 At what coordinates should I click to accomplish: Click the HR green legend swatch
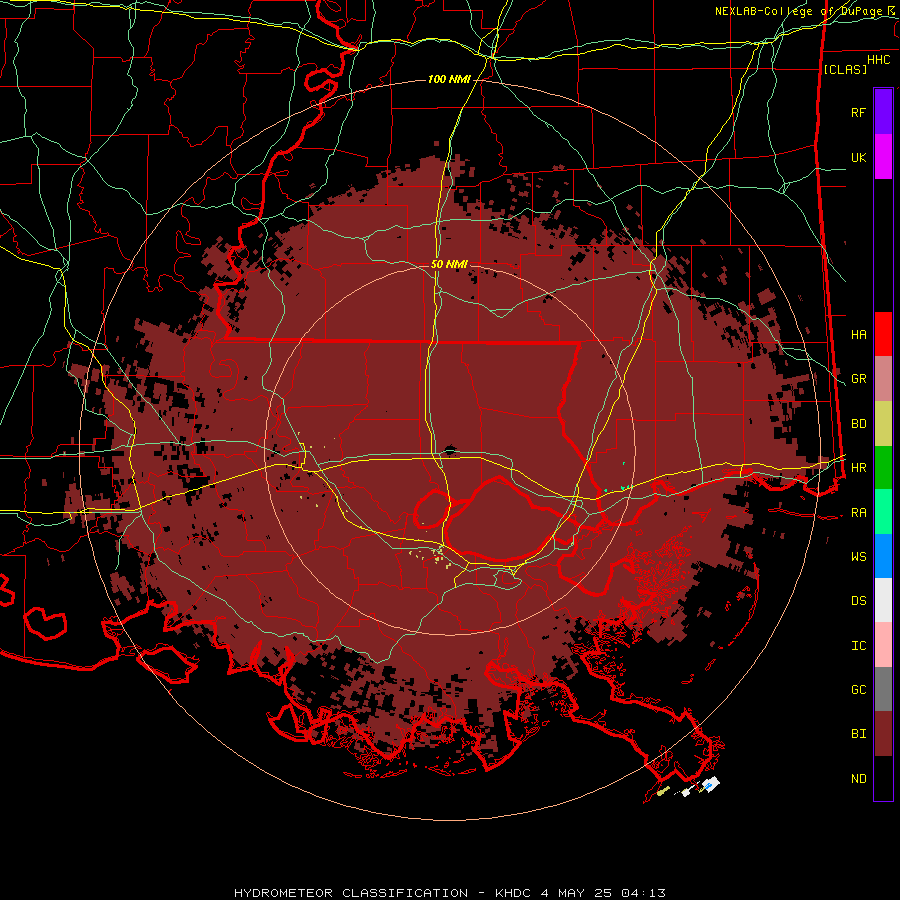point(883,468)
